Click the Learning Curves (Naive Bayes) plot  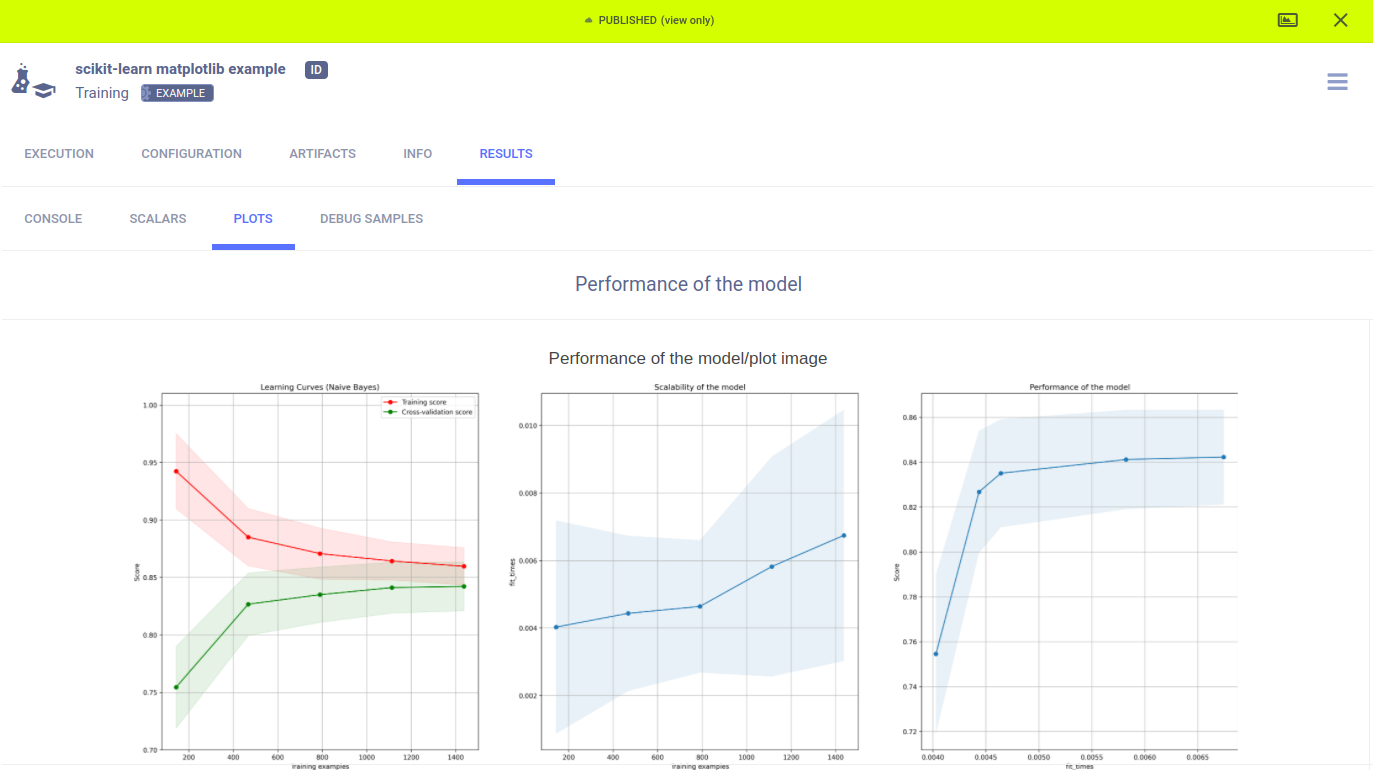[x=319, y=570]
